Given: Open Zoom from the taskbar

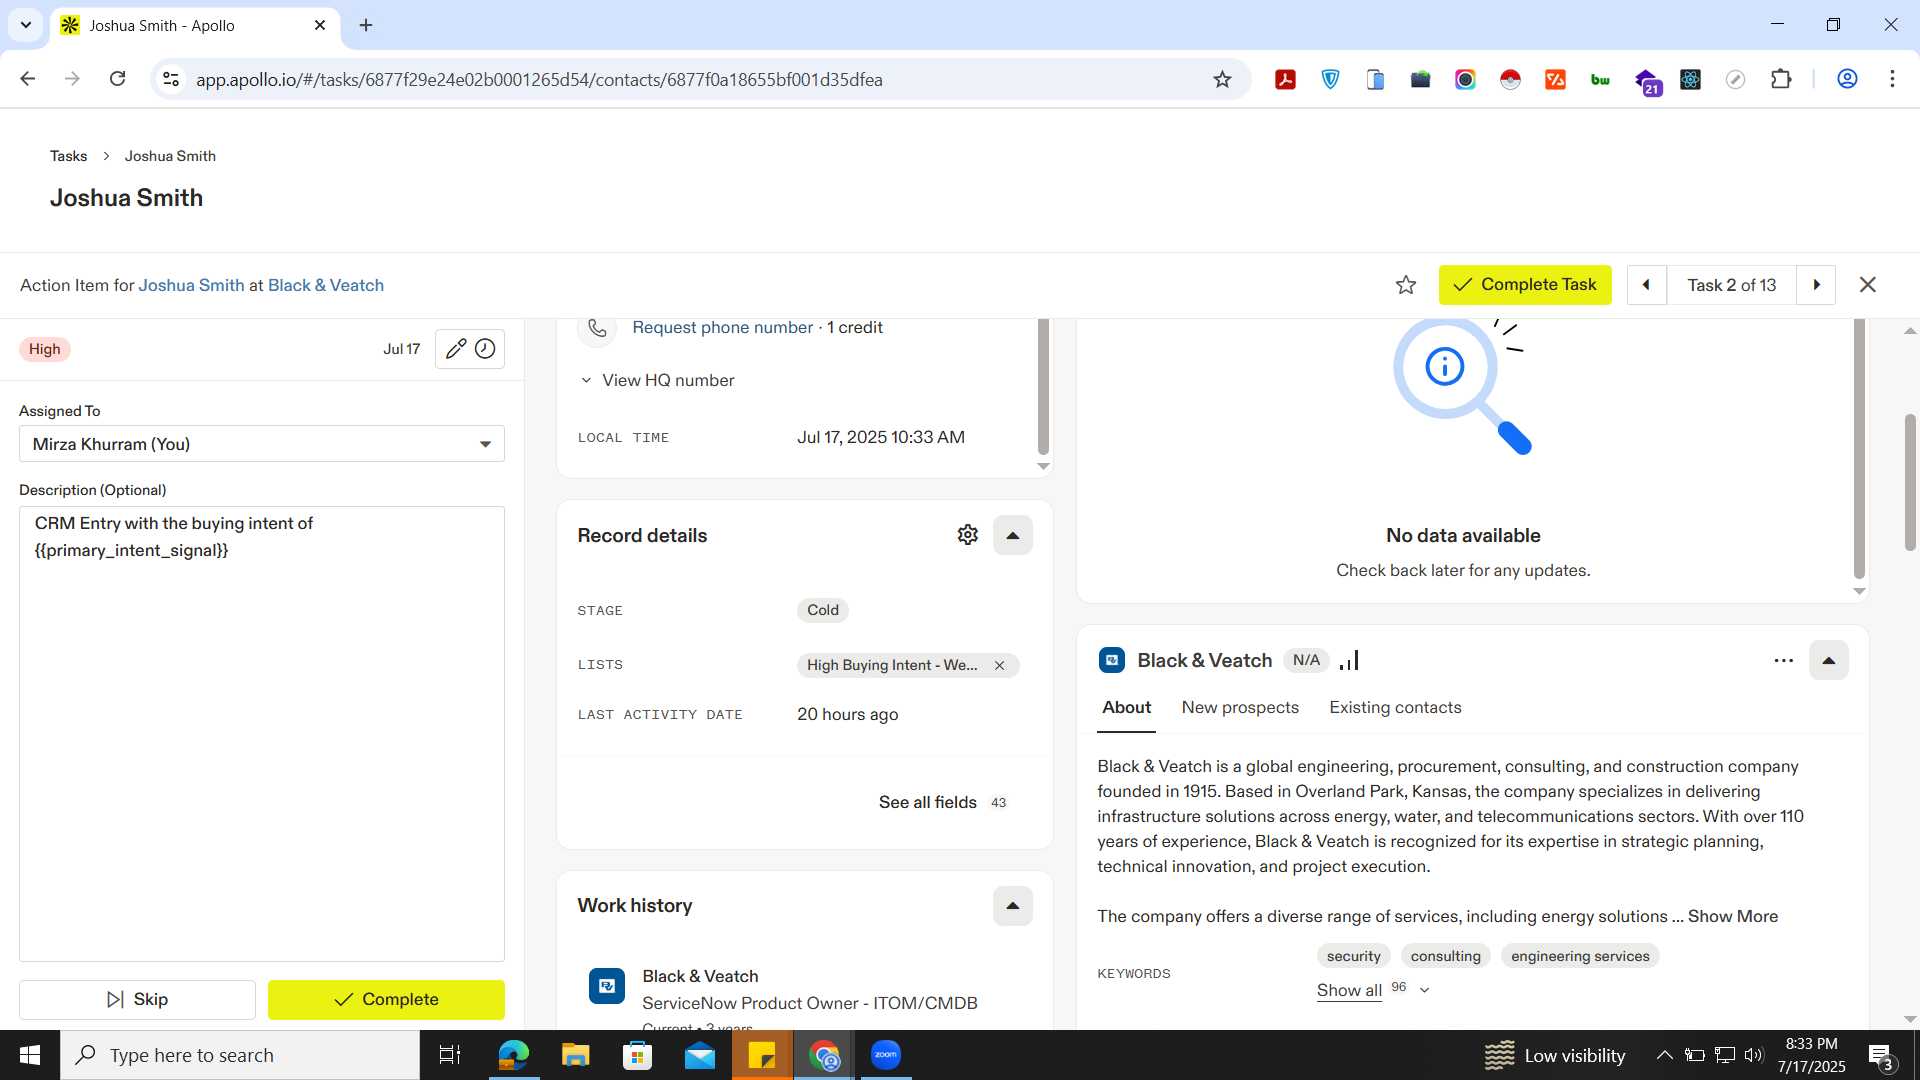Looking at the screenshot, I should [x=886, y=1055].
